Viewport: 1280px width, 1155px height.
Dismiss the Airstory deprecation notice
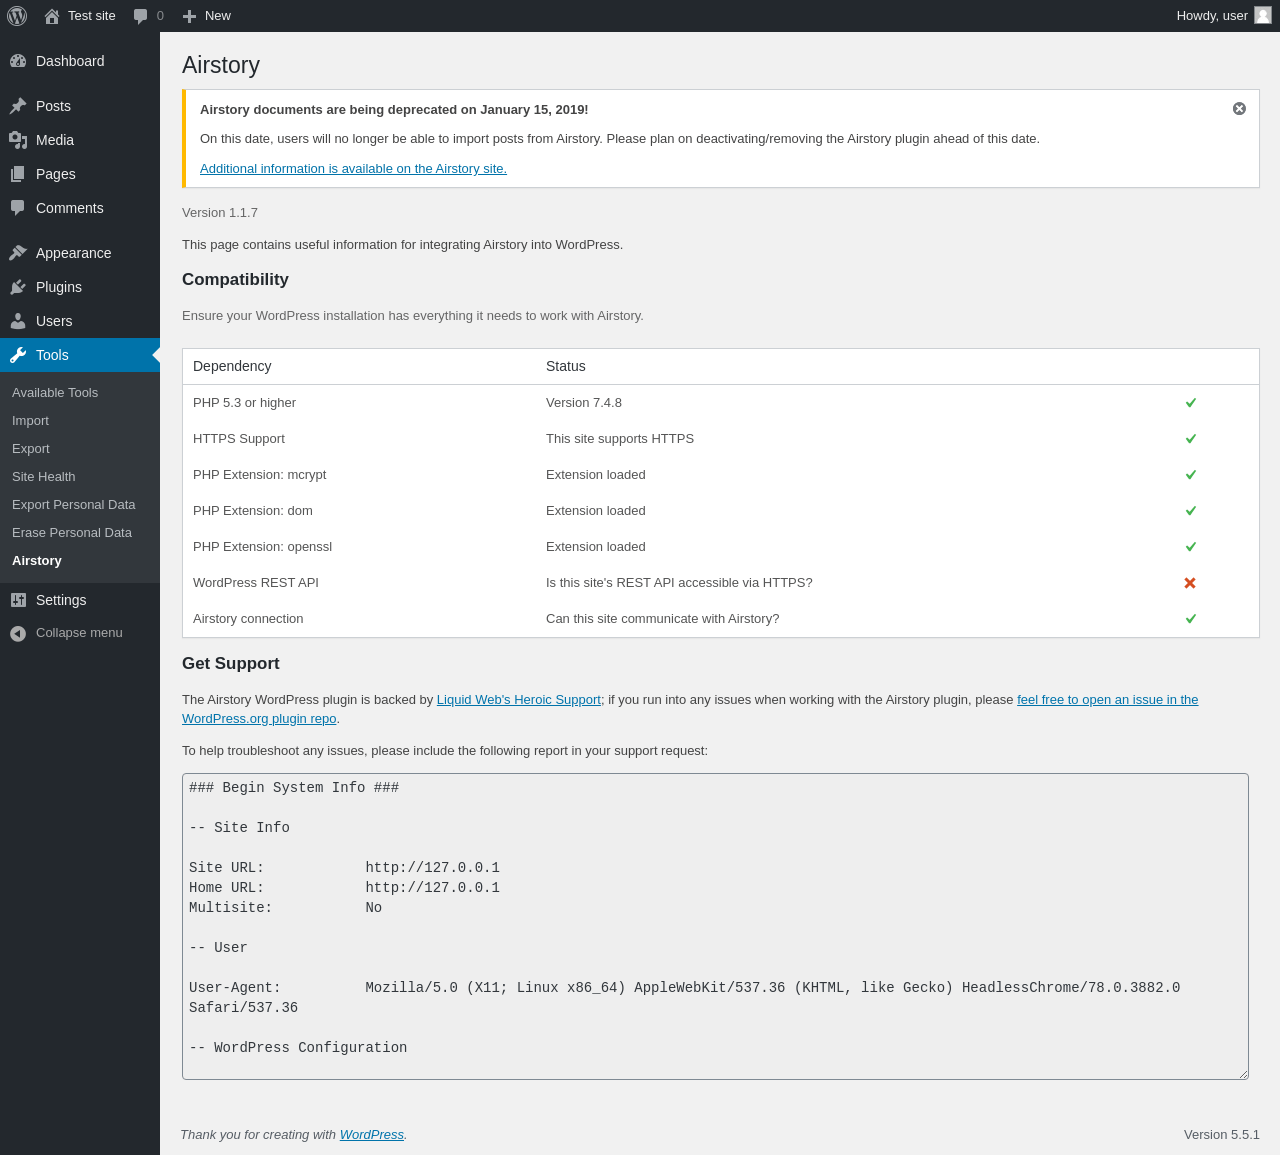click(1239, 109)
